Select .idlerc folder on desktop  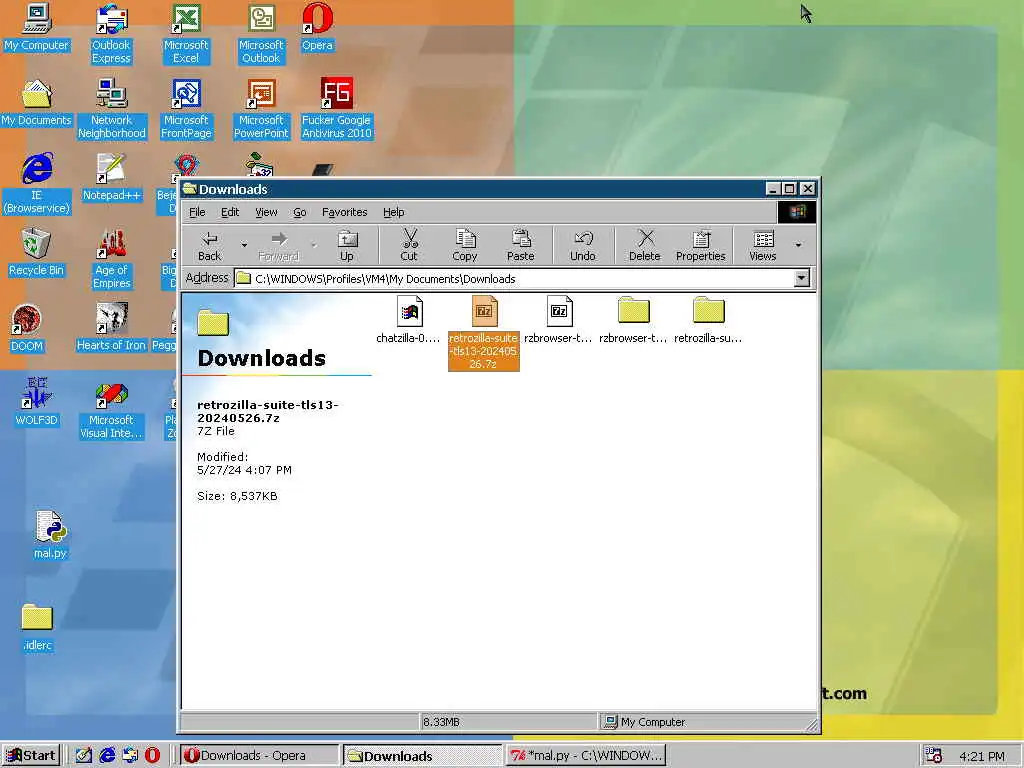[37, 628]
